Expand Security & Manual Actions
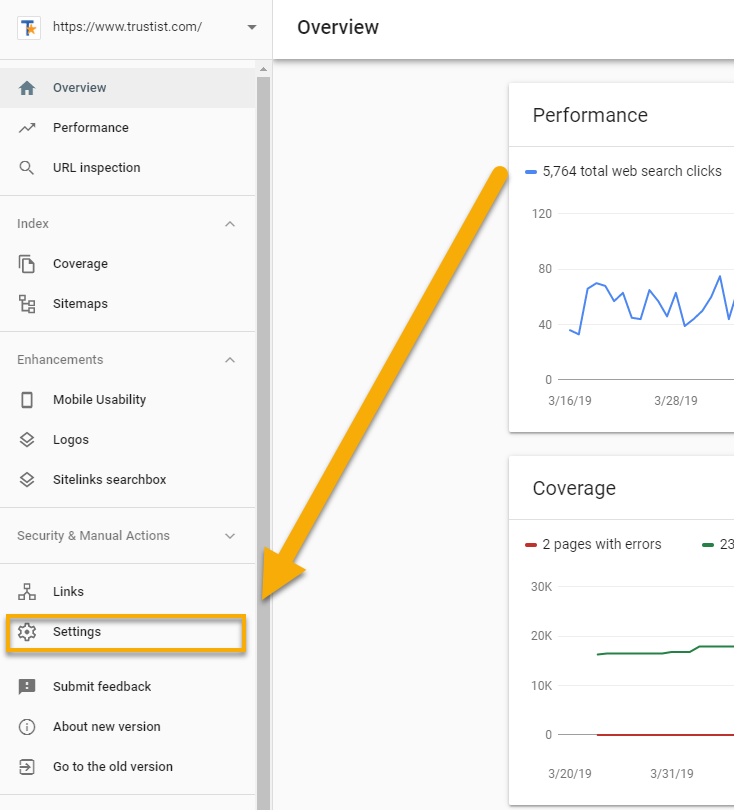 229,535
